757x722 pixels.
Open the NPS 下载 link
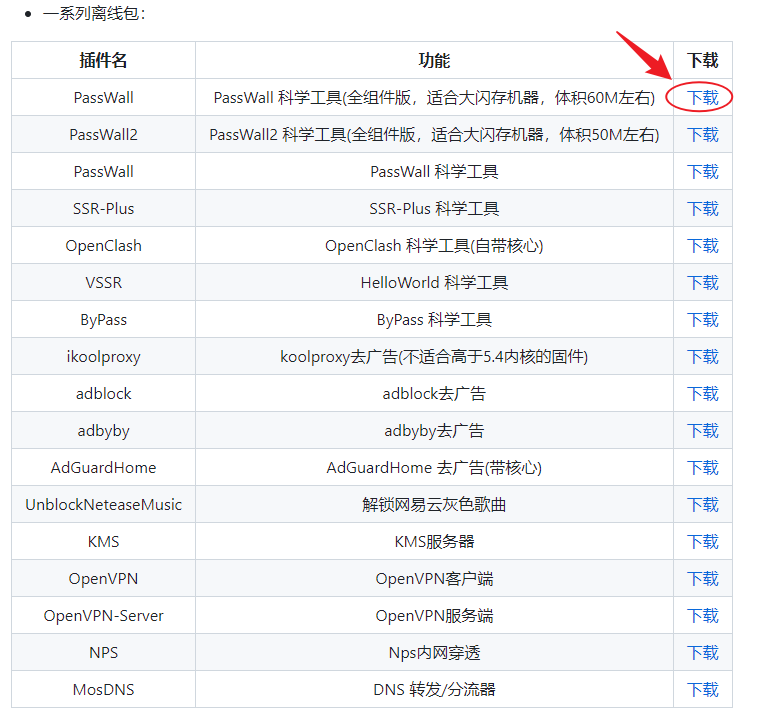(x=702, y=653)
